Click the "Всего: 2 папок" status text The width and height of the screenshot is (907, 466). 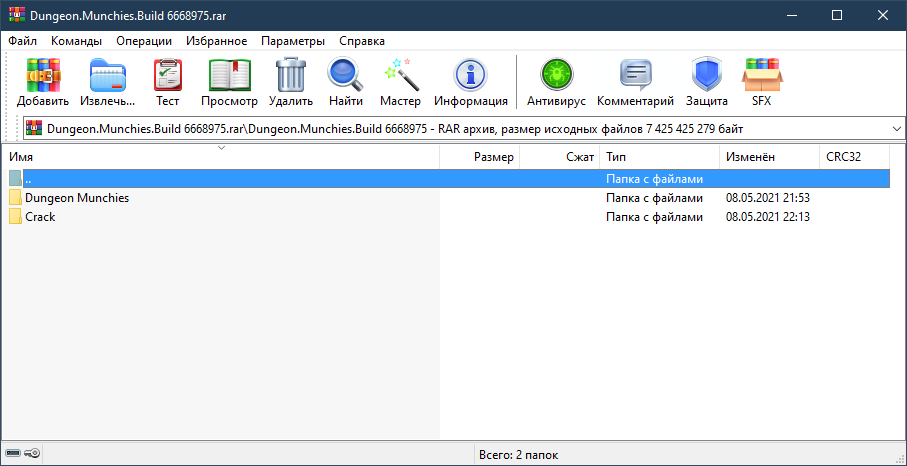(x=519, y=455)
